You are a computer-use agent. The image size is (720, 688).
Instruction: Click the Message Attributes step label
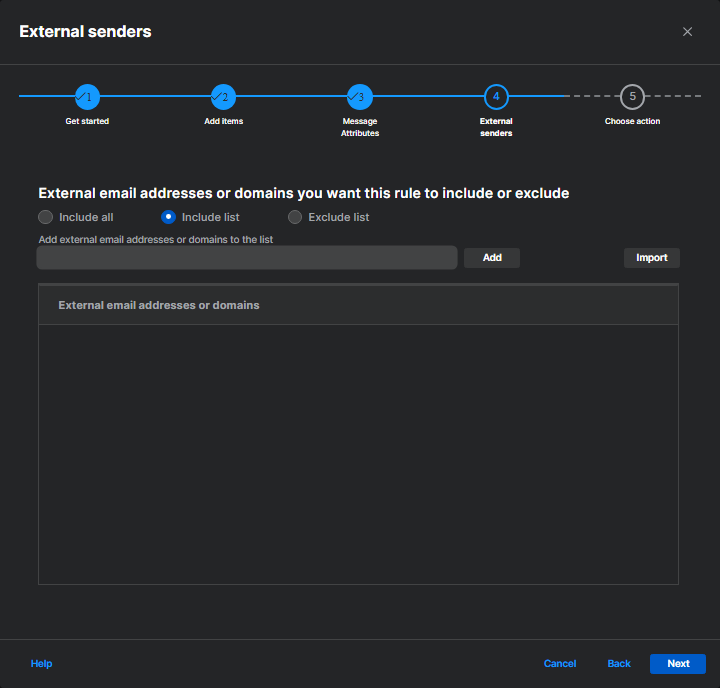[360, 127]
